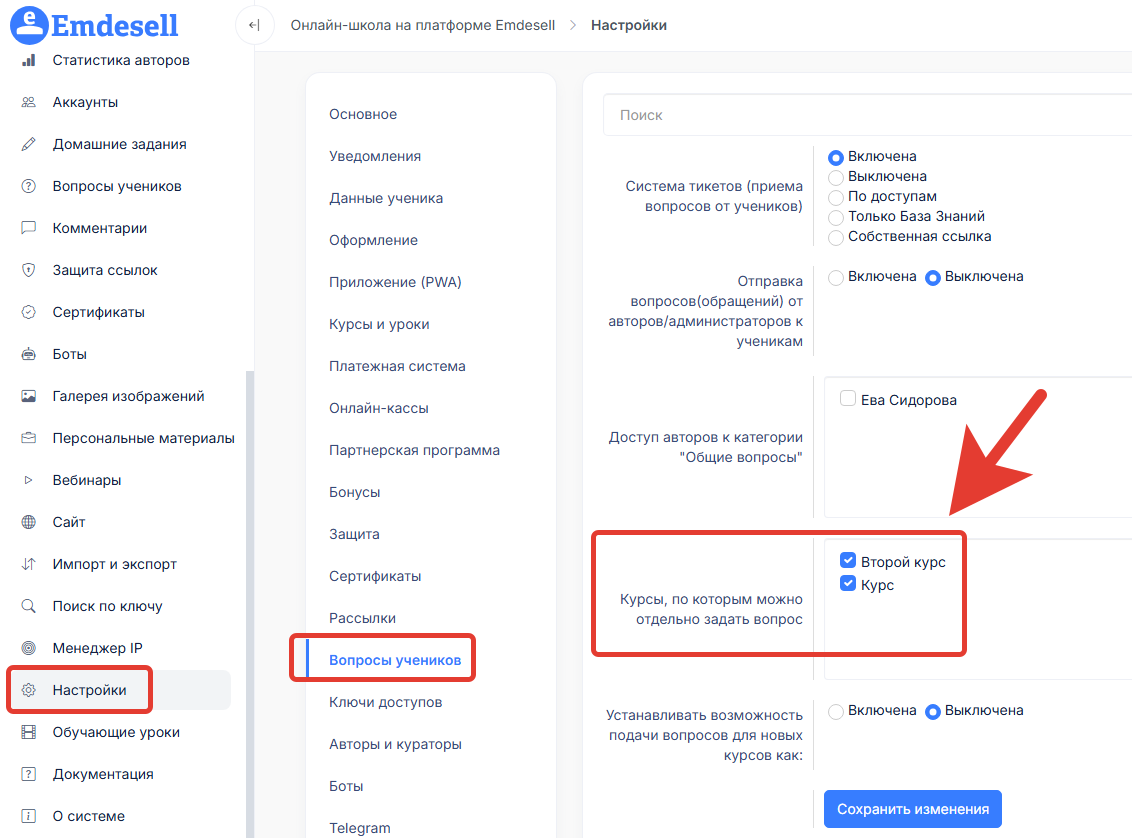The image size is (1132, 838).
Task: Click the globe icon for Сайт
Action: (29, 522)
